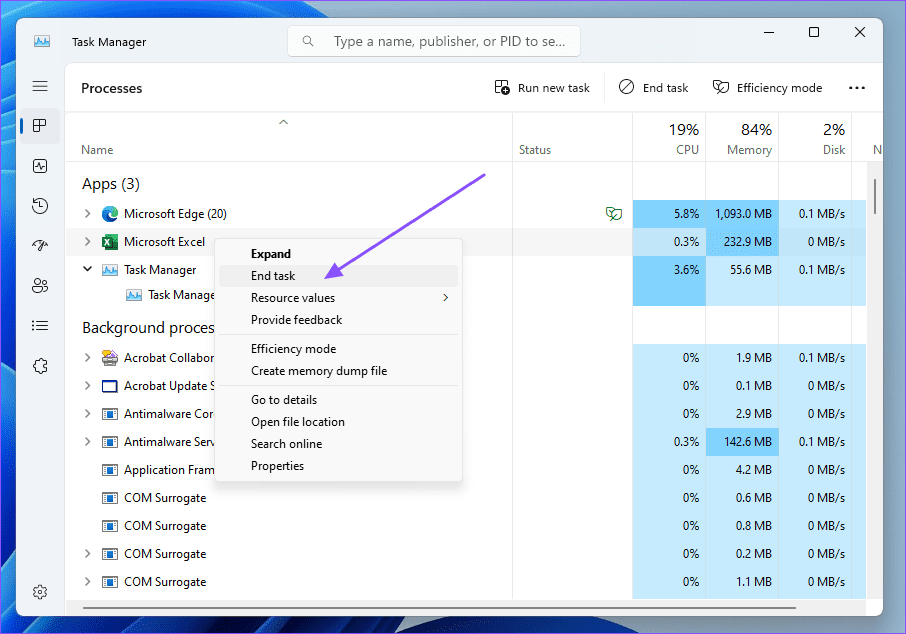Select Go to details menu entry
Viewport: 906px width, 634px height.
point(338,399)
